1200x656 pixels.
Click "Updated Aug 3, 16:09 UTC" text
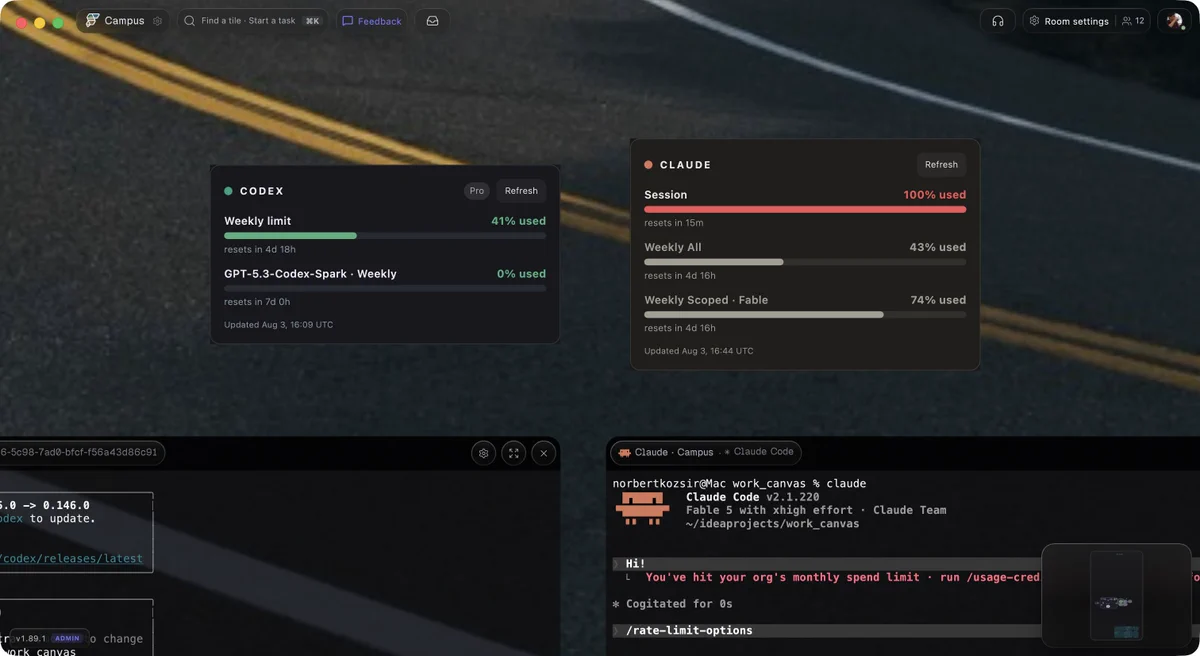point(279,325)
